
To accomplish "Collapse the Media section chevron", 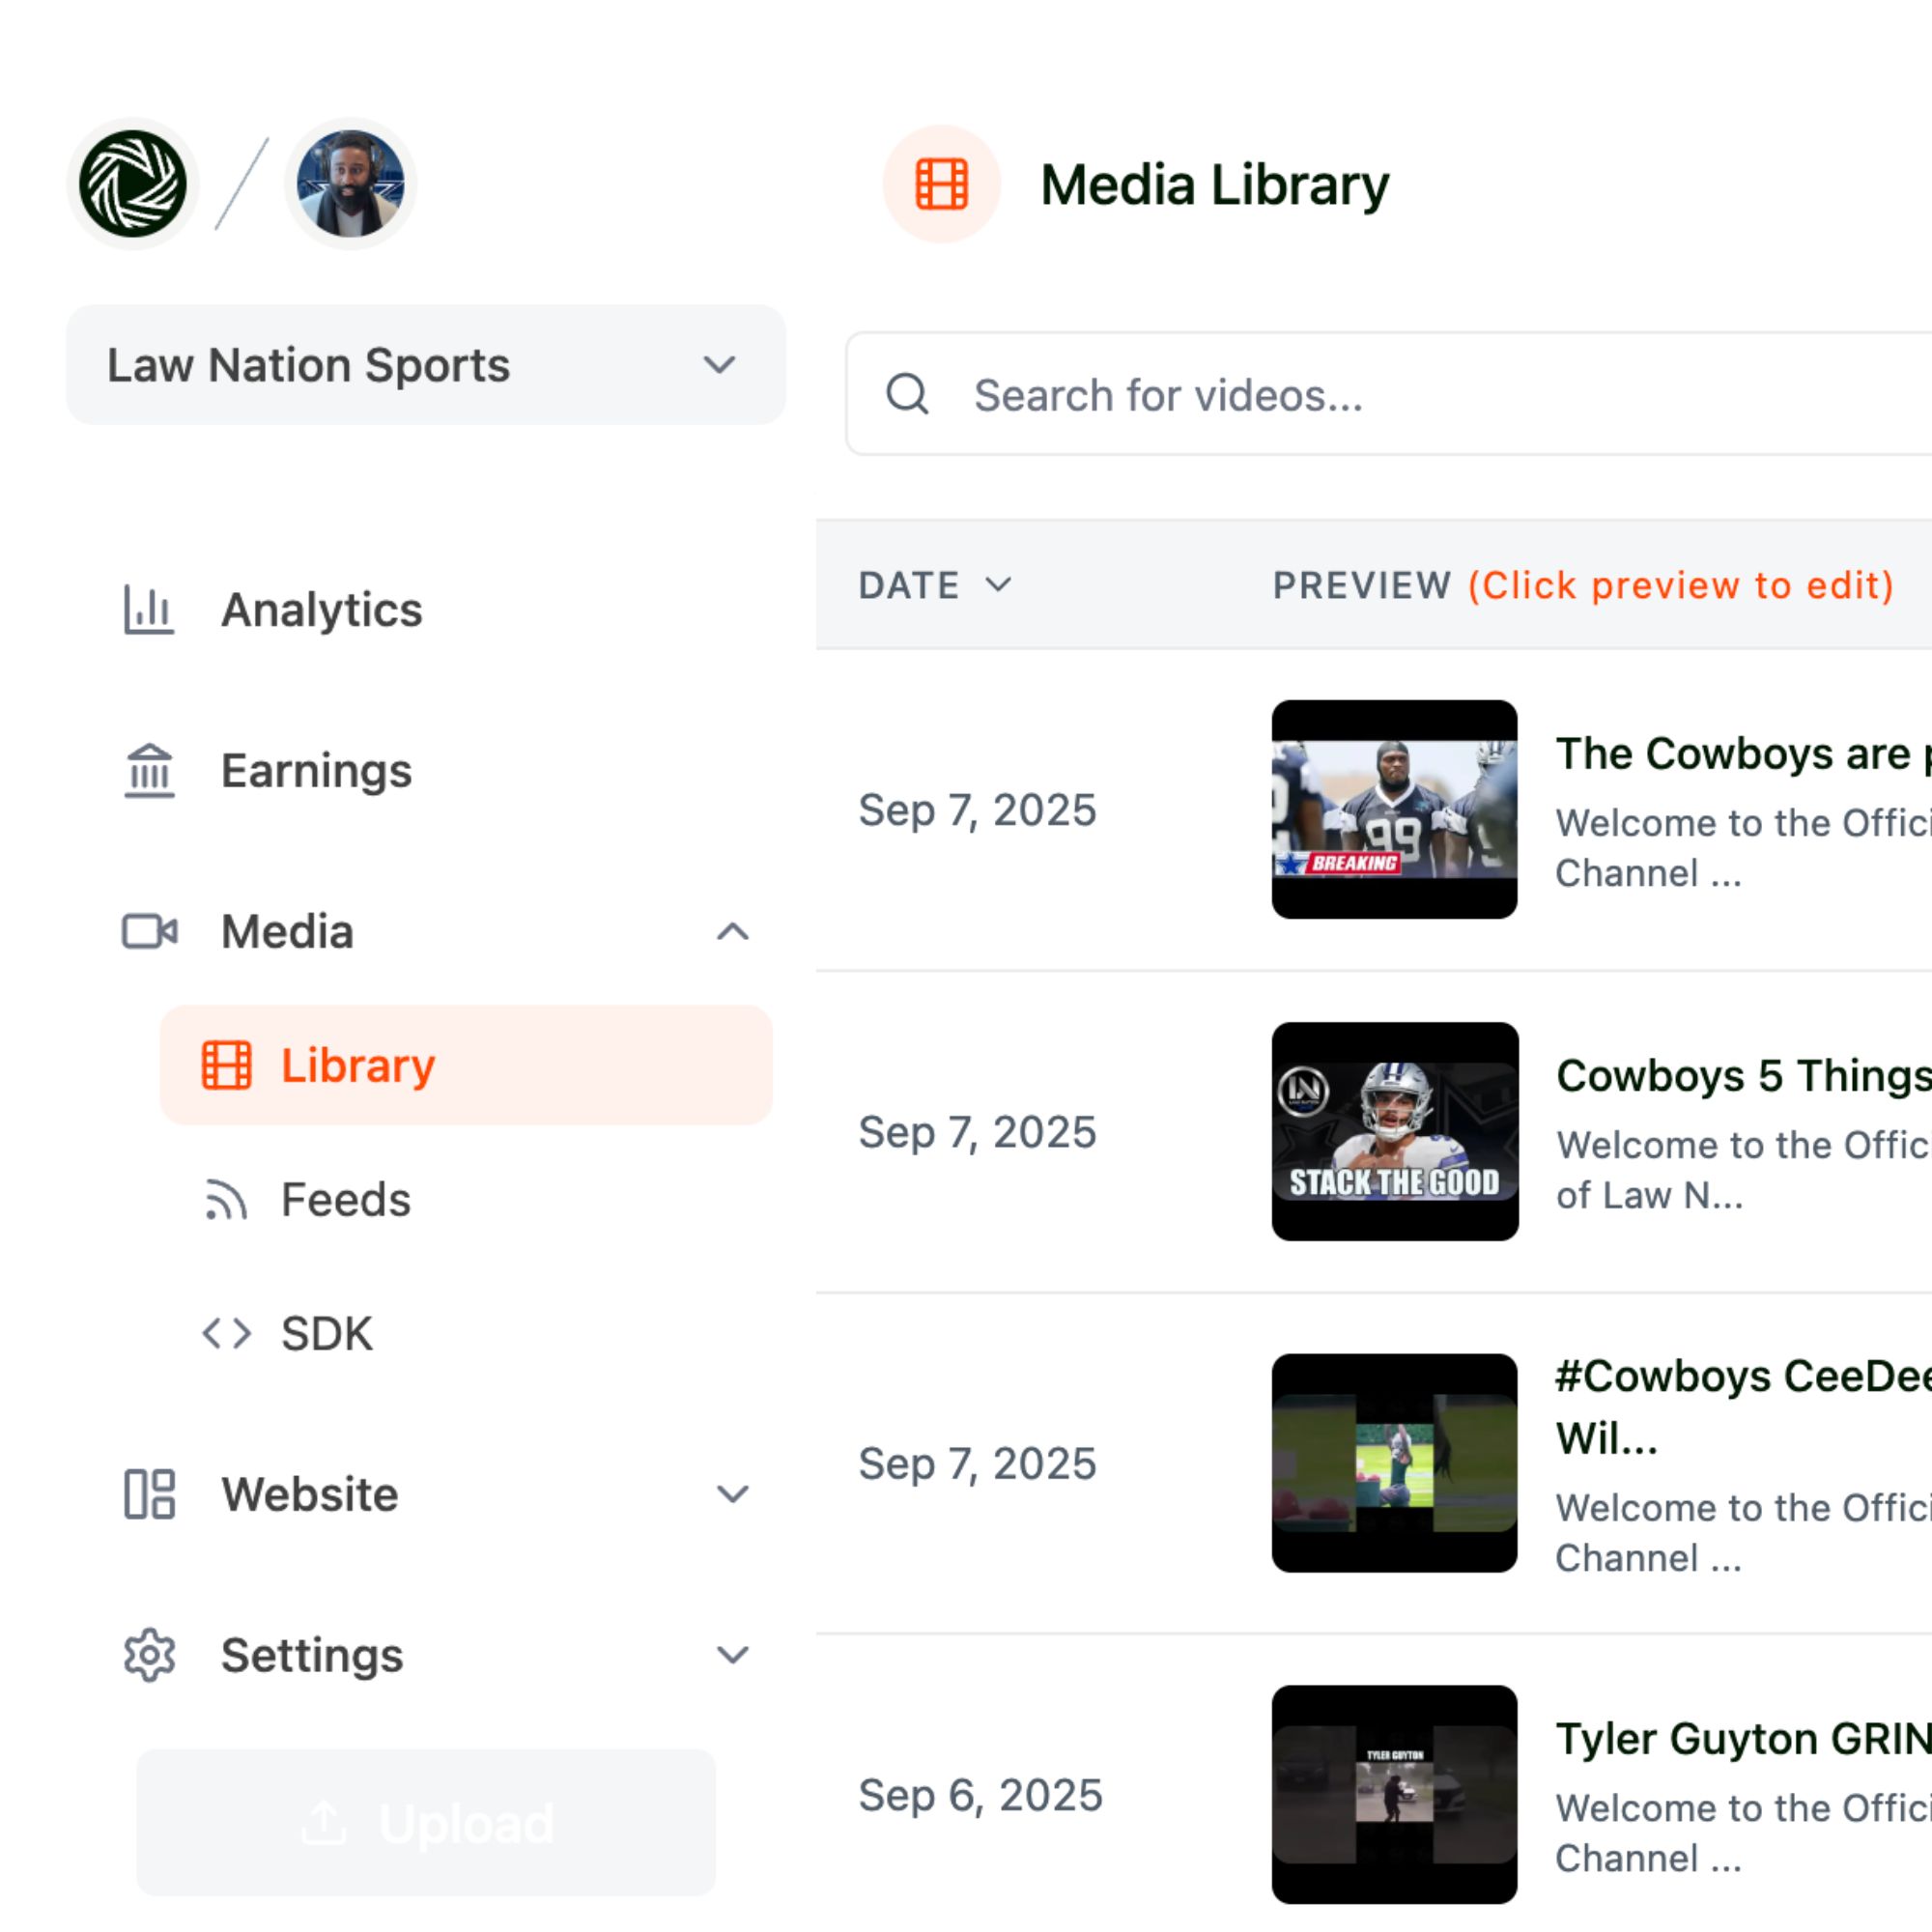I will (732, 932).
